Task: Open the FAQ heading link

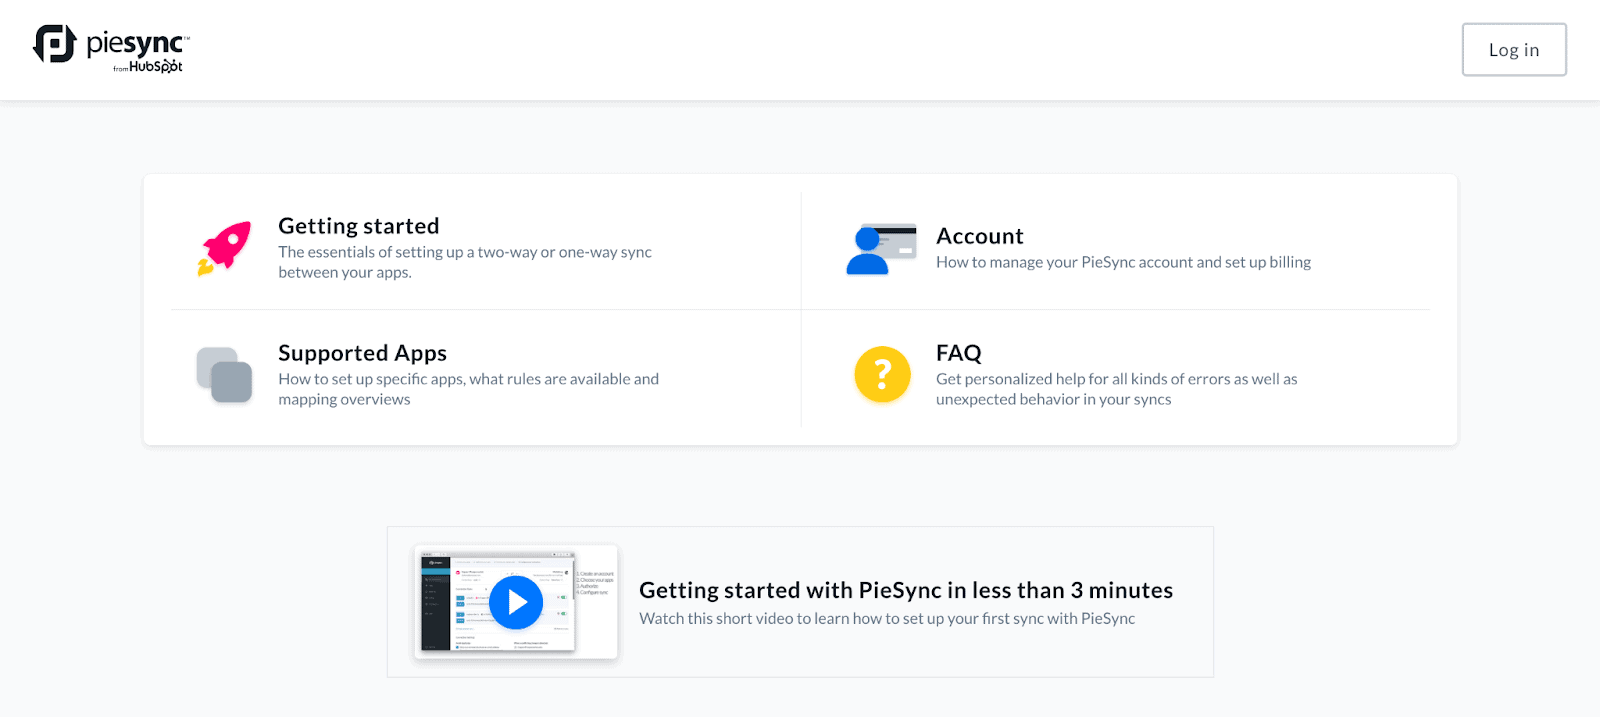Action: (959, 353)
